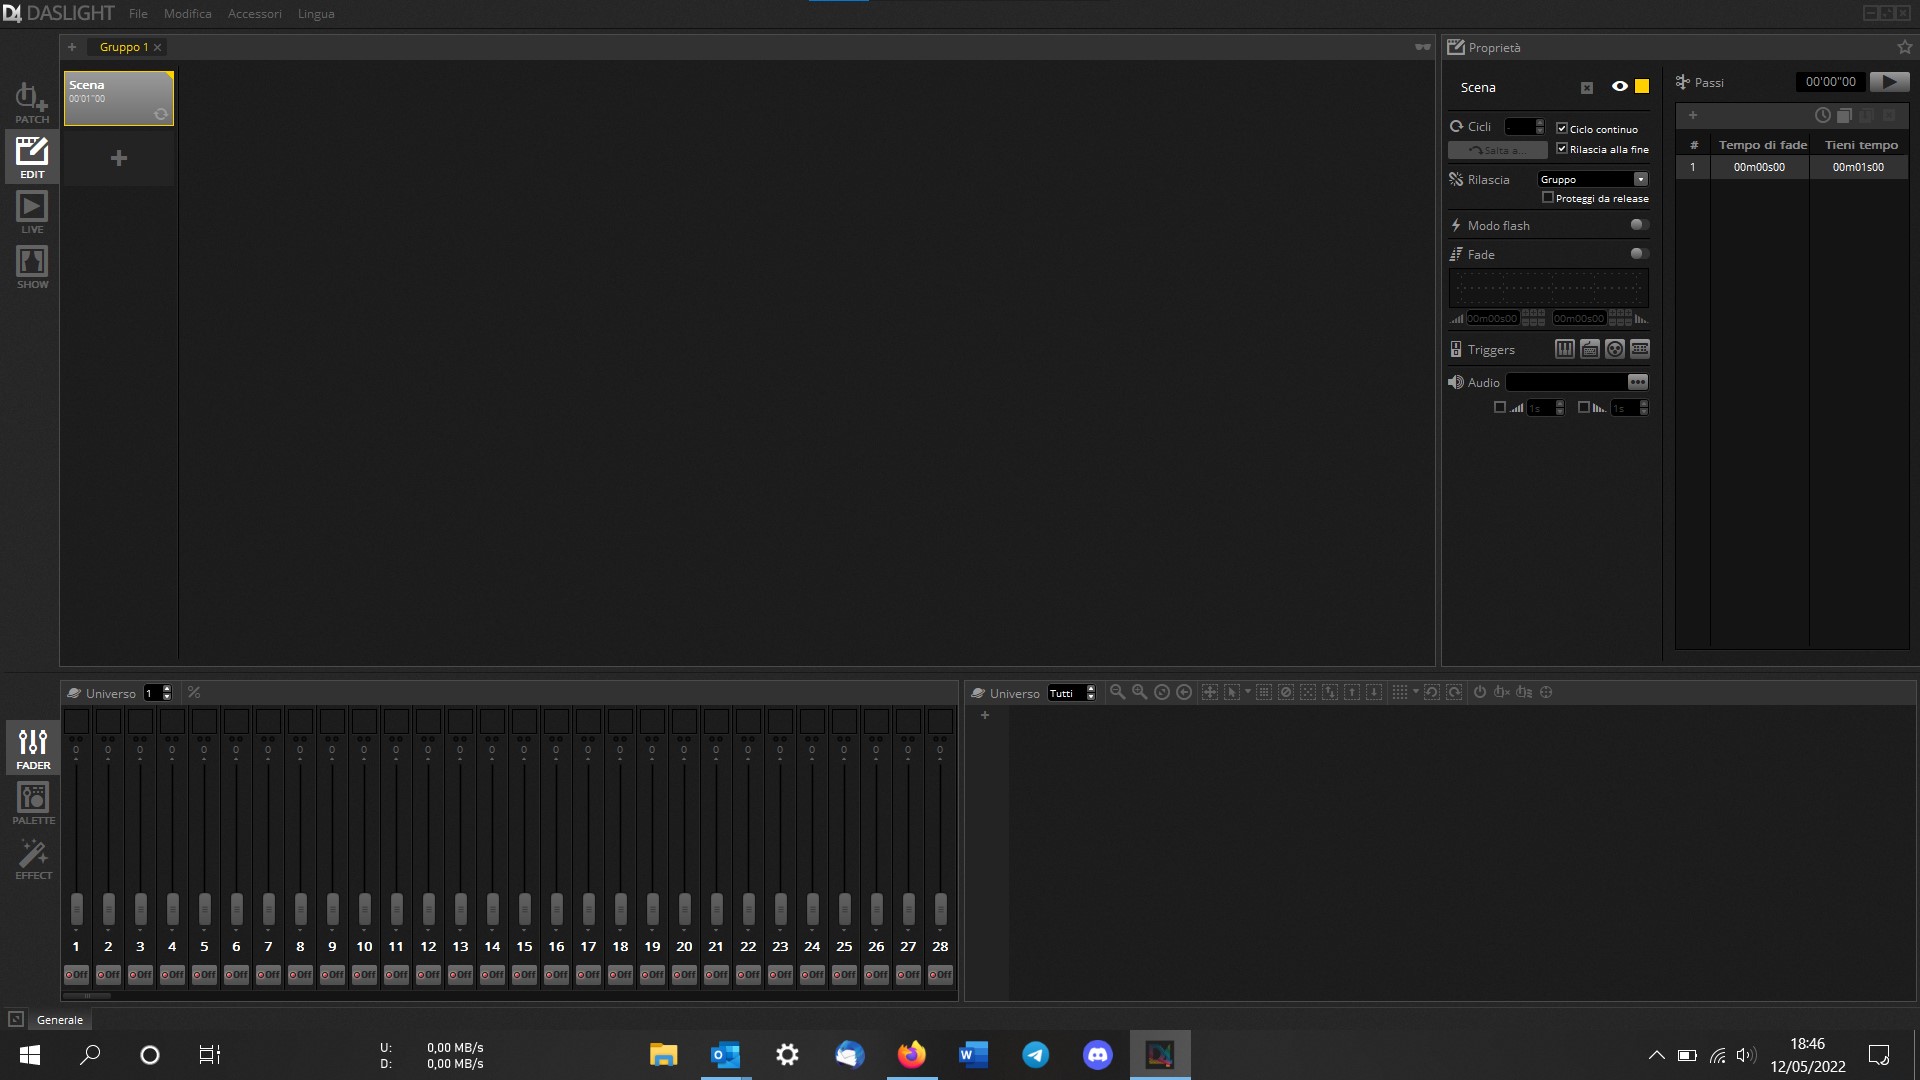The width and height of the screenshot is (1920, 1080).
Task: Open the MIDI trigger piano icon
Action: click(x=1565, y=349)
